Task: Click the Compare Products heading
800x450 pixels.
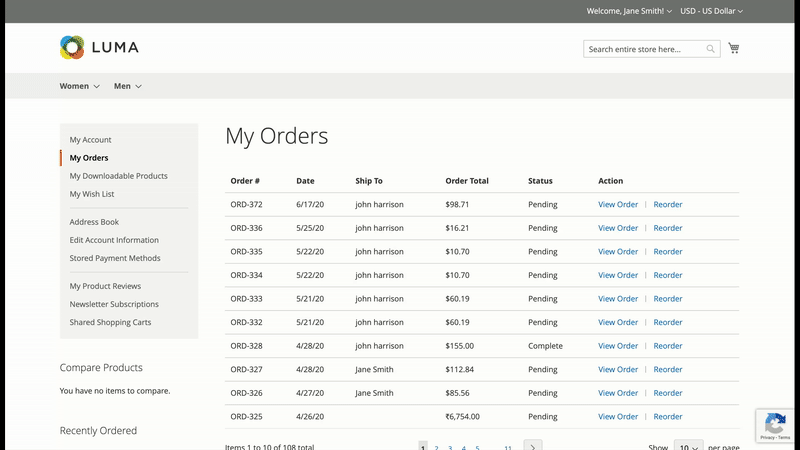Action: [x=101, y=367]
